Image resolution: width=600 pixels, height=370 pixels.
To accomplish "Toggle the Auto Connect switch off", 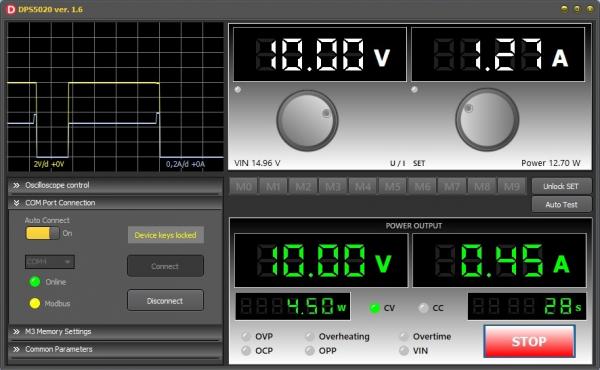I will (x=42, y=233).
